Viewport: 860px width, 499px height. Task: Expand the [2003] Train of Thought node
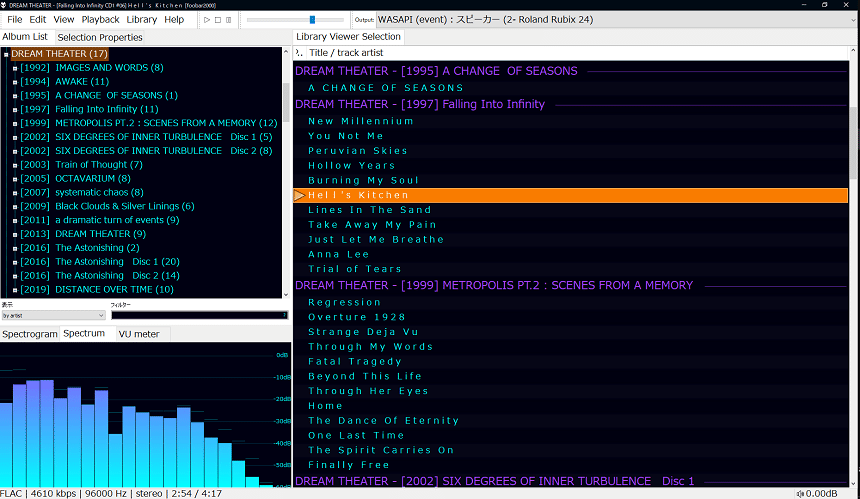coord(15,165)
